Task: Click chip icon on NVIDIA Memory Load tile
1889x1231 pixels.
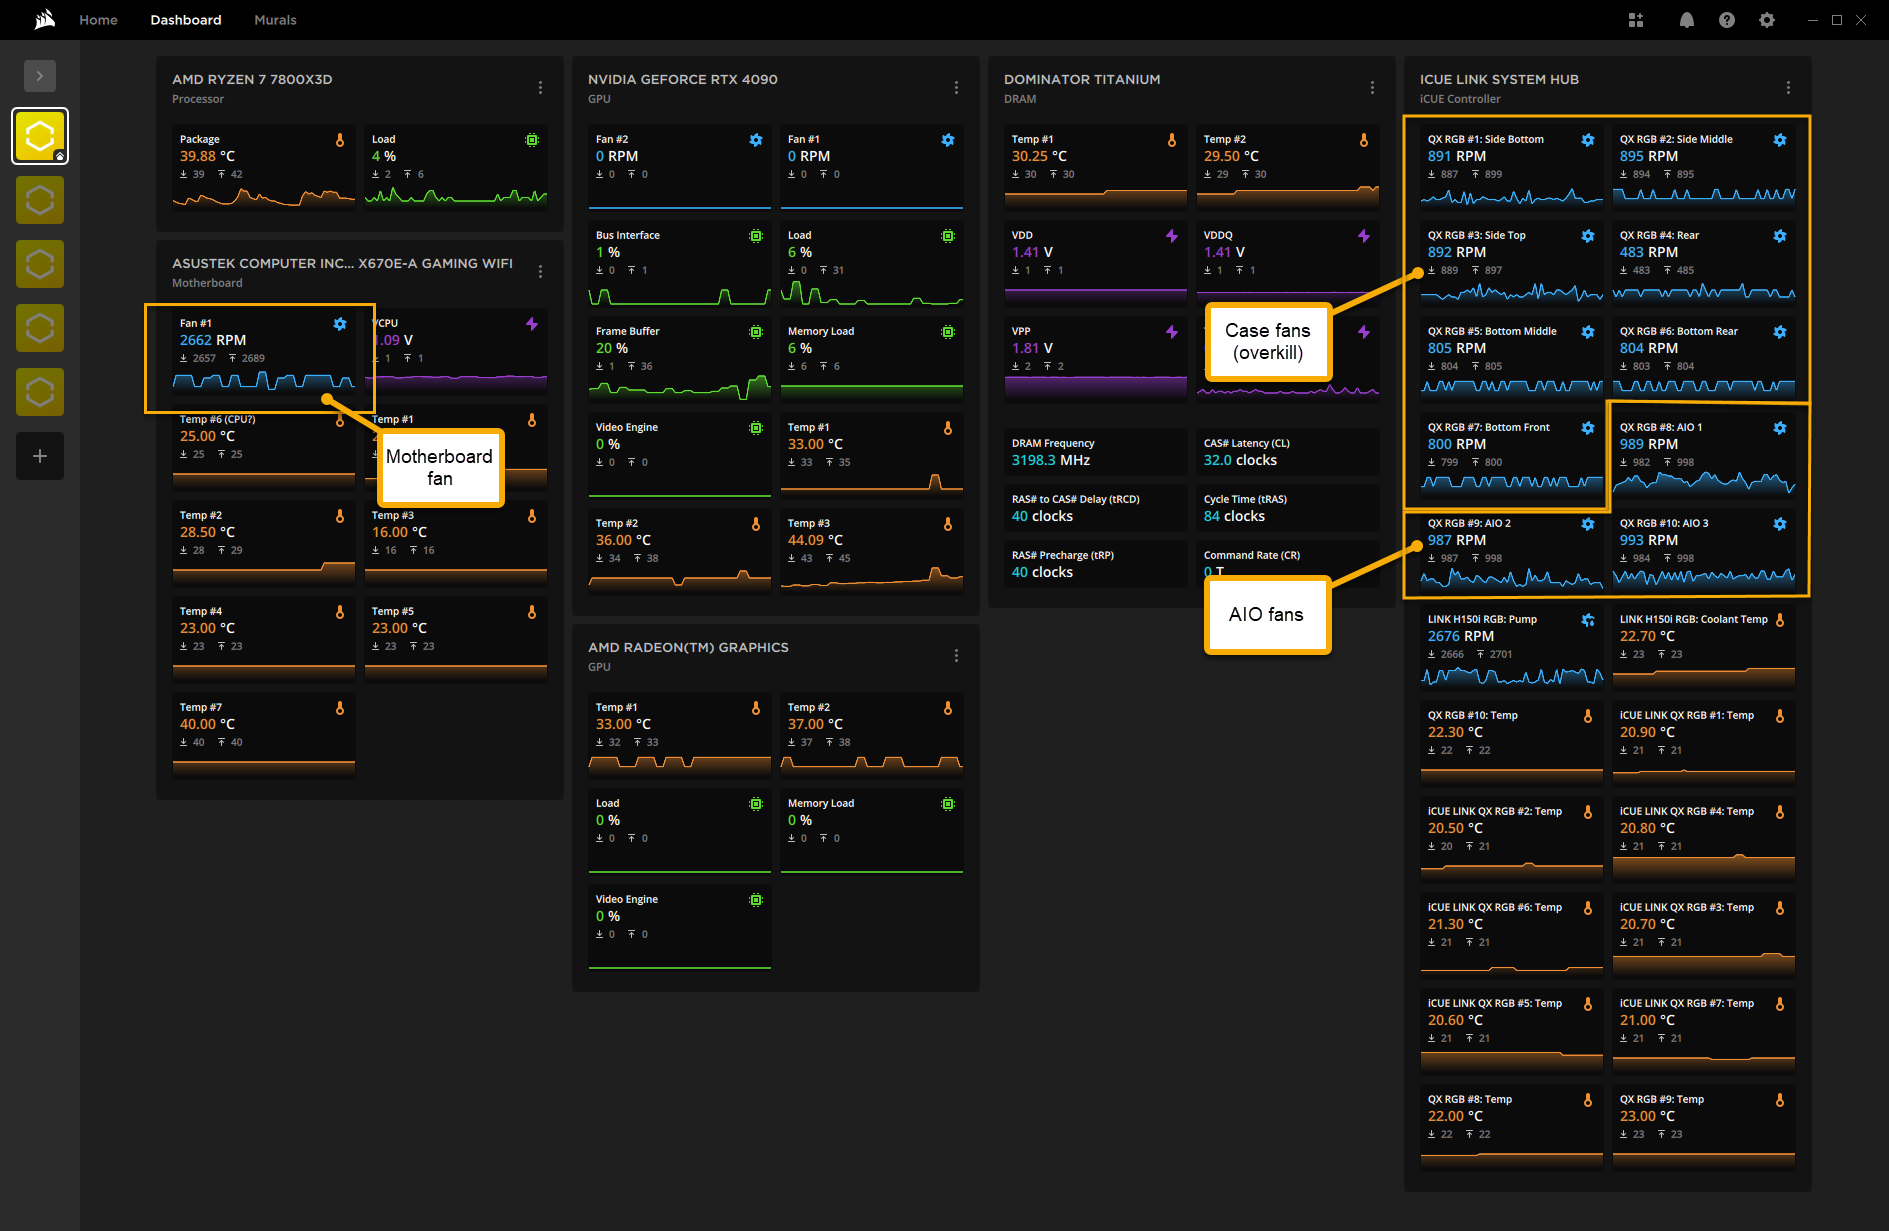Action: pyautogui.click(x=948, y=332)
